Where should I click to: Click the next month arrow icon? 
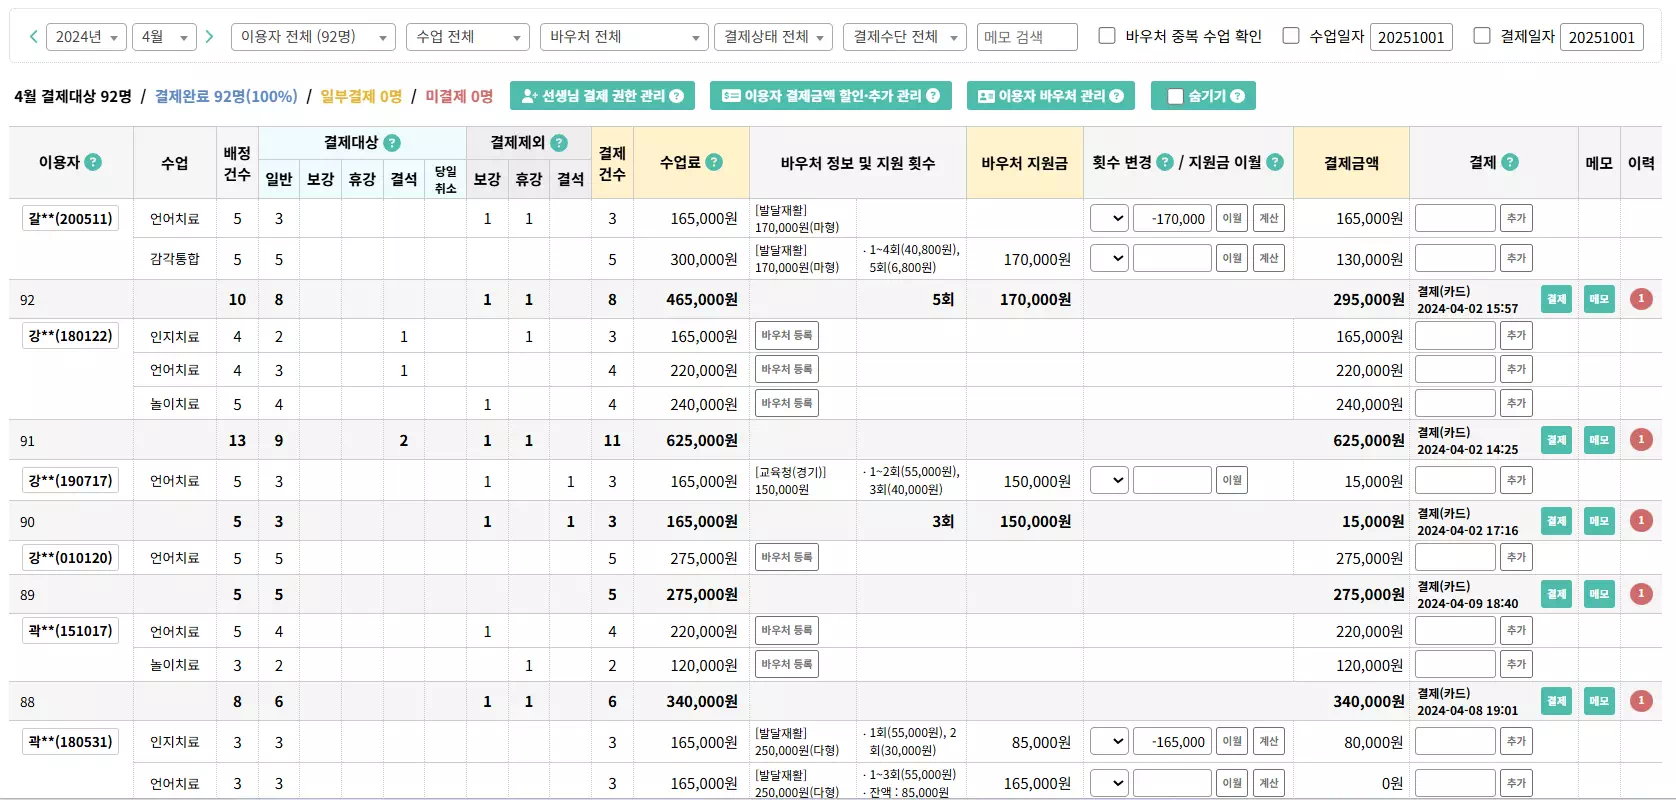[x=209, y=37]
